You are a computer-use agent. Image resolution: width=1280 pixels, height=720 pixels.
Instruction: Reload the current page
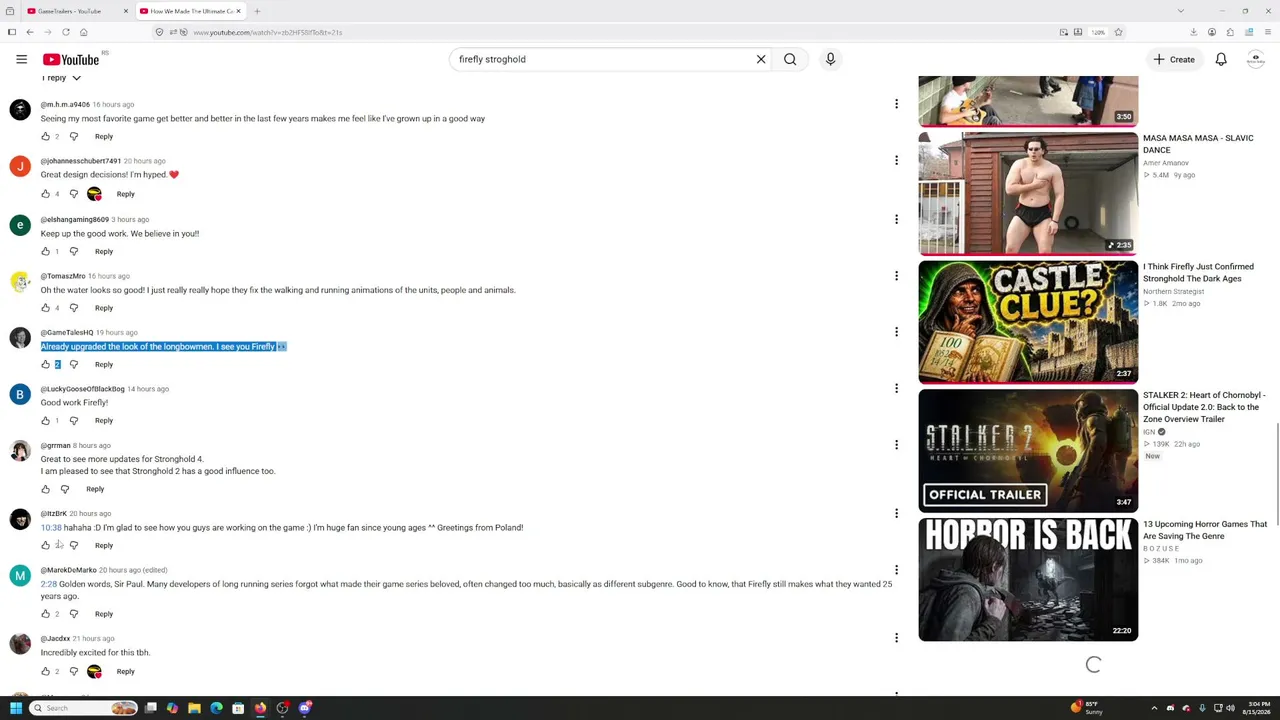coord(66,32)
